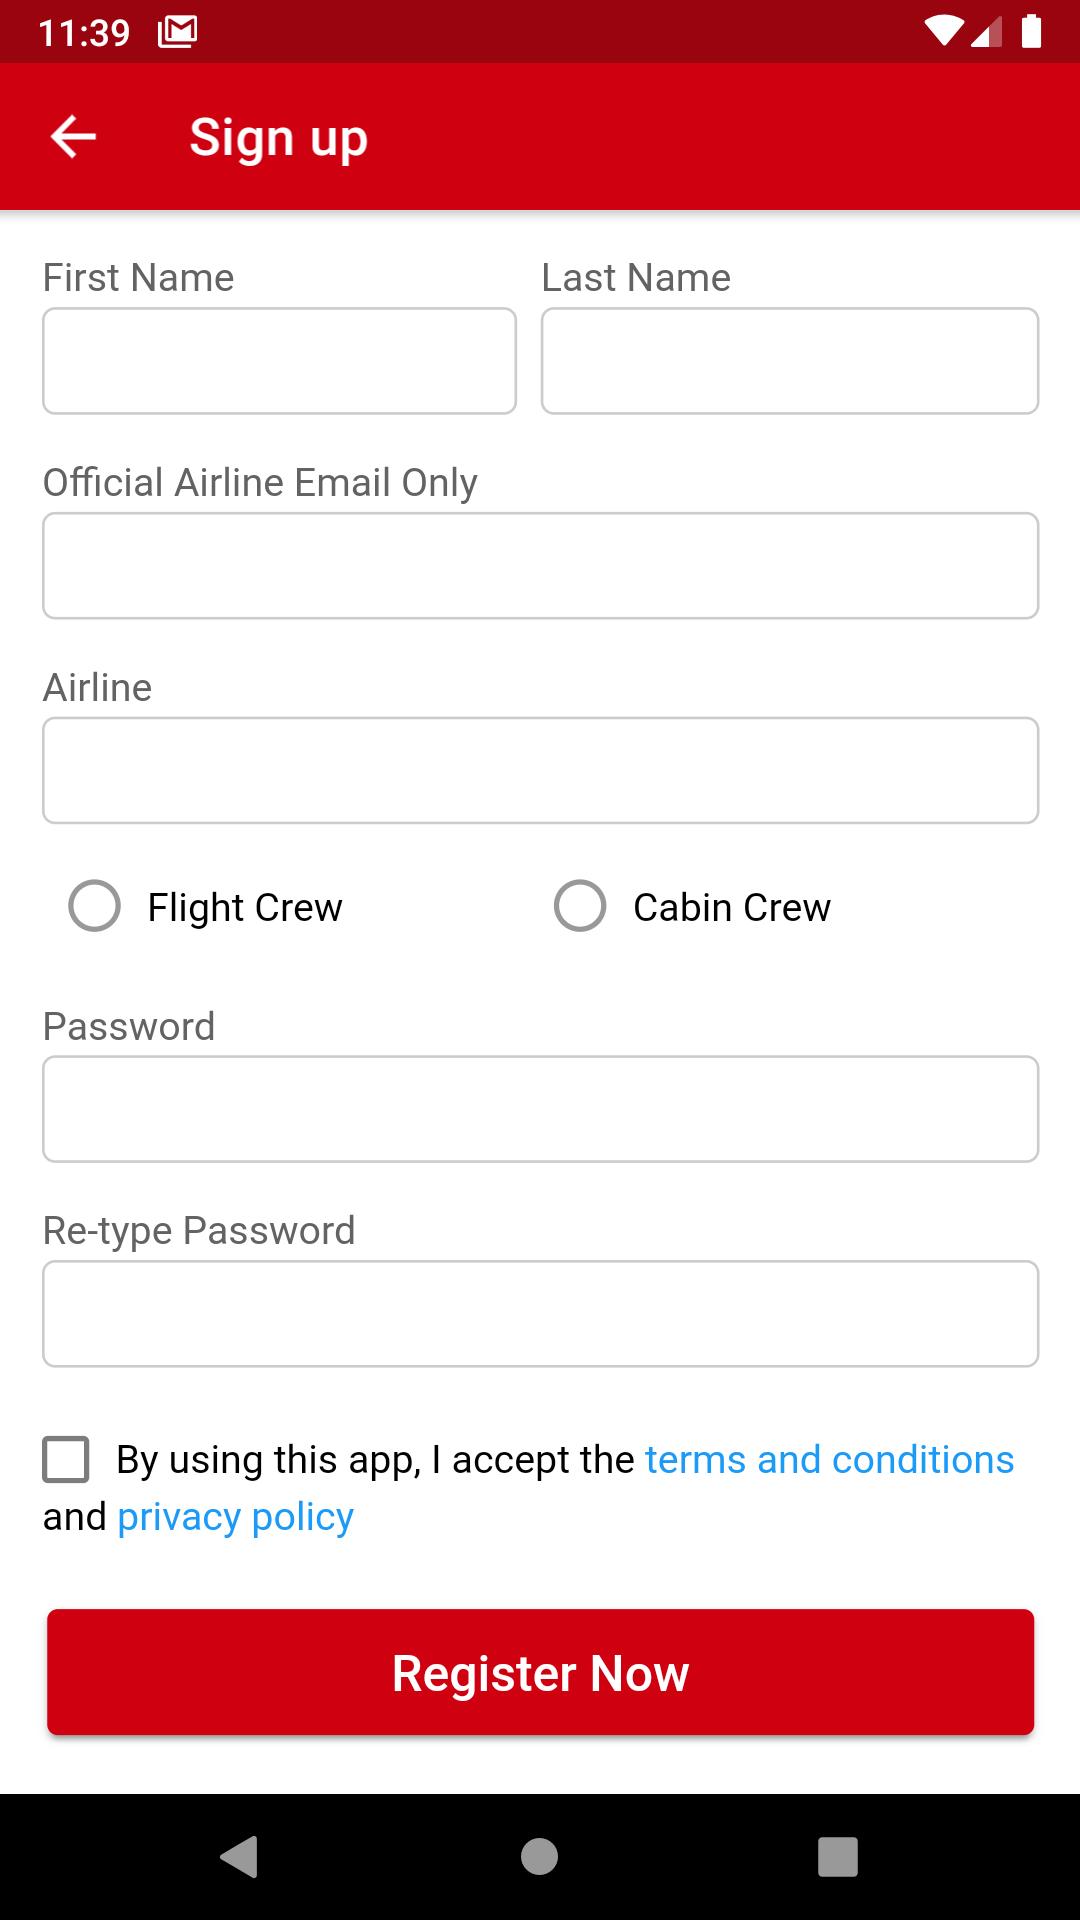Open the Airline selection field

(x=540, y=770)
